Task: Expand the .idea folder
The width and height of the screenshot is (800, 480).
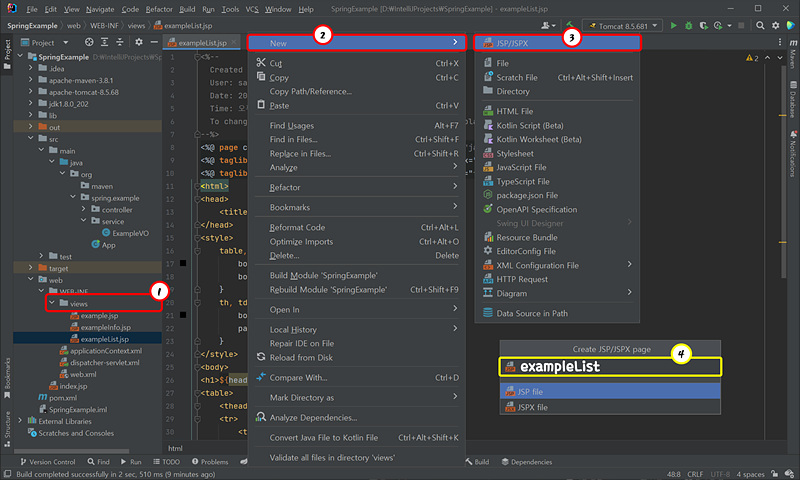Action: tap(31, 68)
